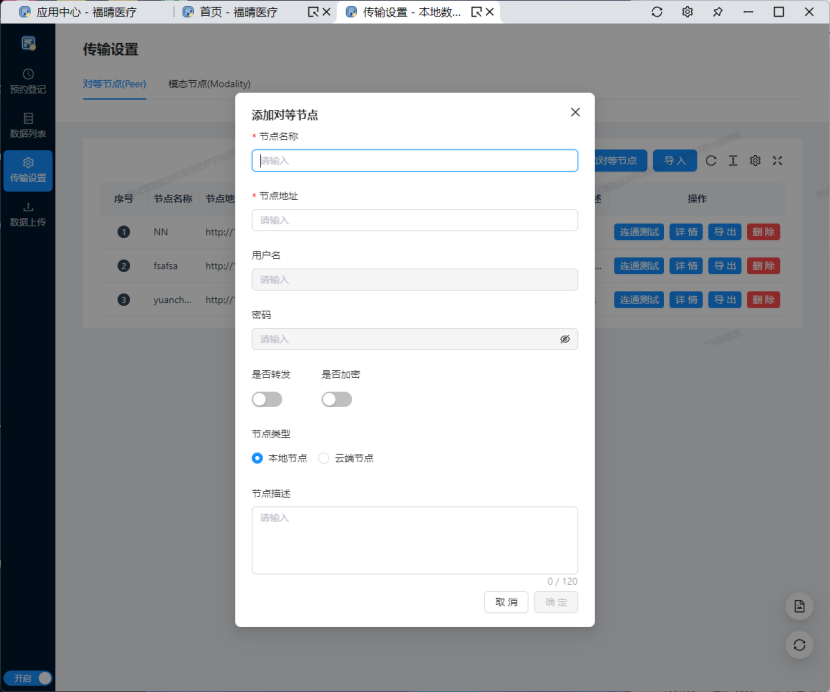Click the 取消 button
The image size is (830, 692).
506,602
